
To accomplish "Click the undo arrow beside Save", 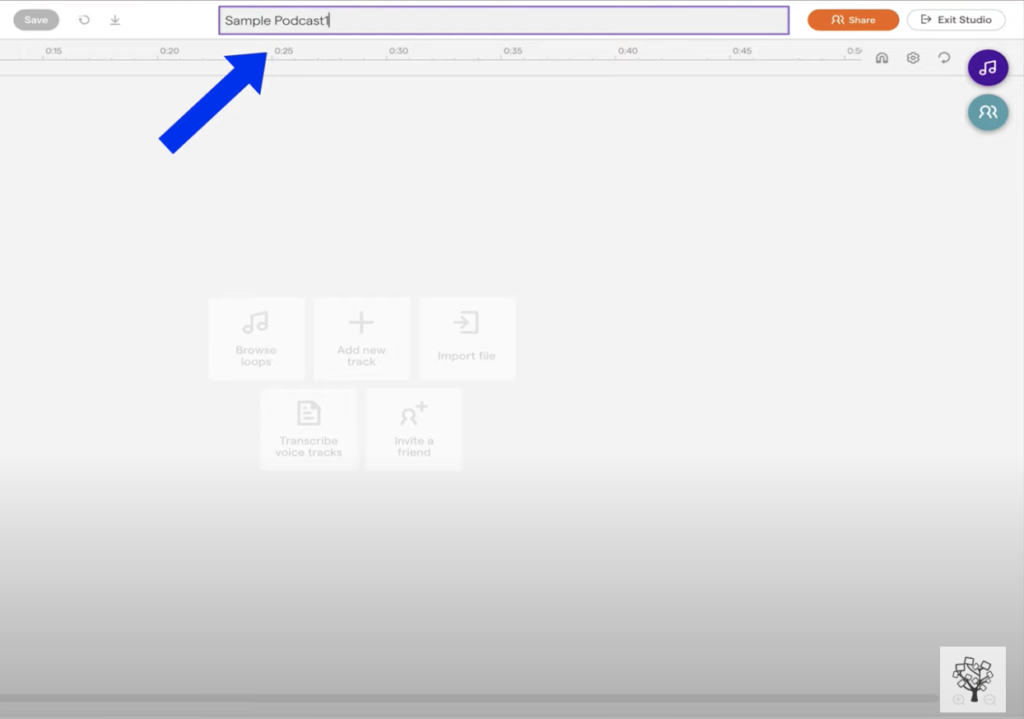I will pos(84,20).
